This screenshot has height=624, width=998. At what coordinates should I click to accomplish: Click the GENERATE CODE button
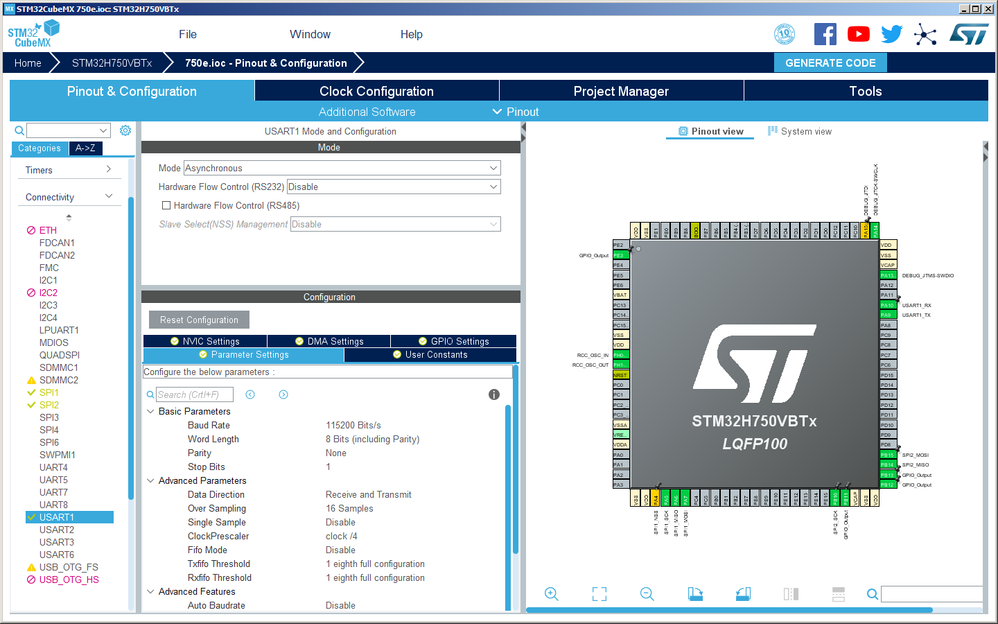[x=830, y=63]
